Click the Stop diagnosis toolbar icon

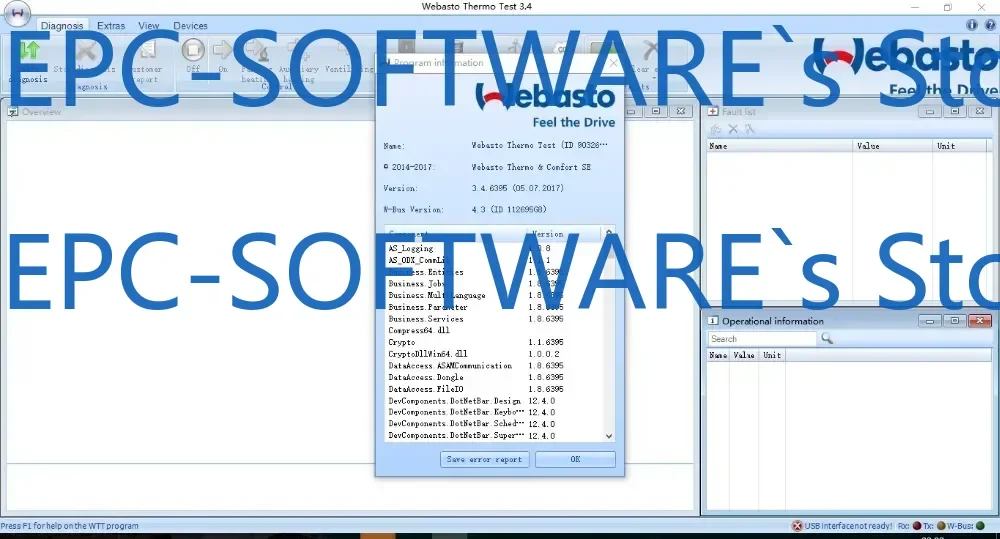86,51
